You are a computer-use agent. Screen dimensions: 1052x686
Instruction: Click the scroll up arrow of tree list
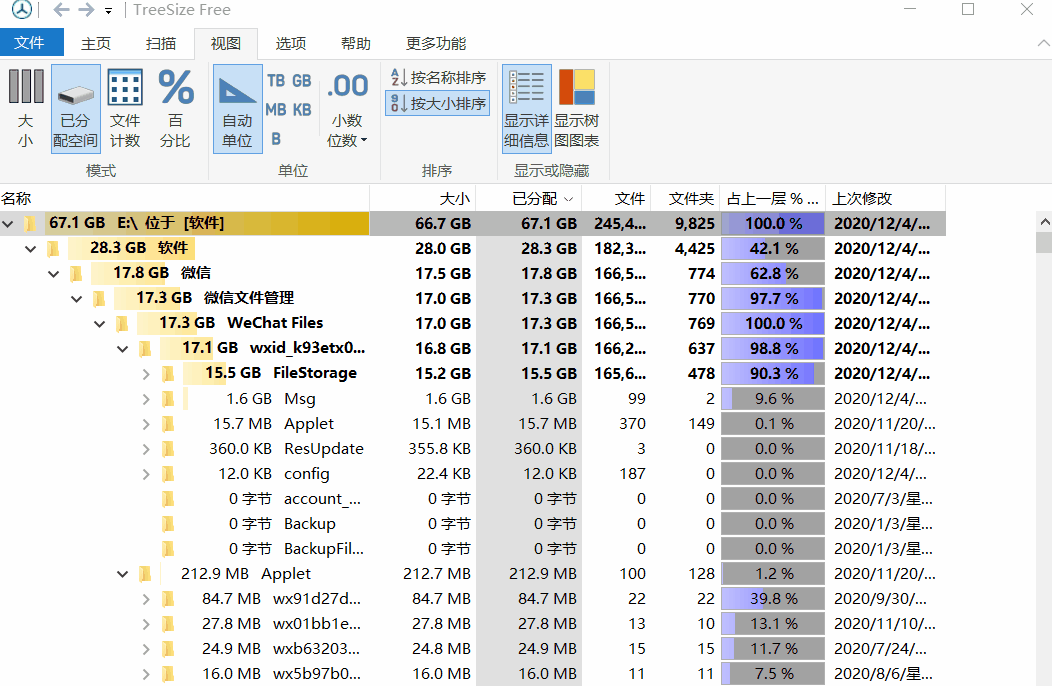coord(1044,222)
